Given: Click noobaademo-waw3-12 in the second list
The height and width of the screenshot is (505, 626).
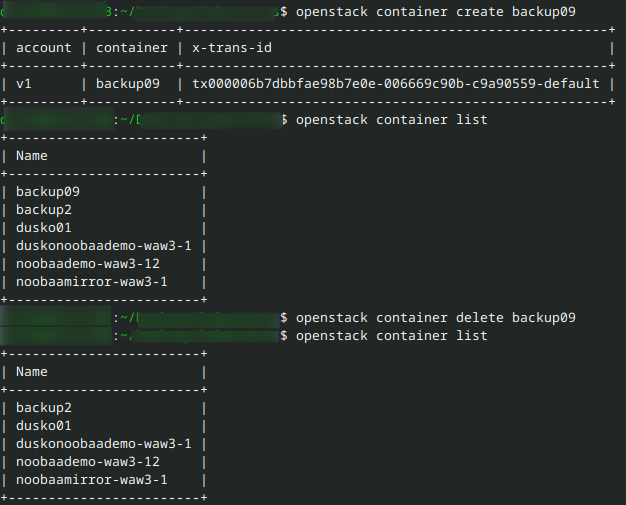Looking at the screenshot, I should (88, 462).
